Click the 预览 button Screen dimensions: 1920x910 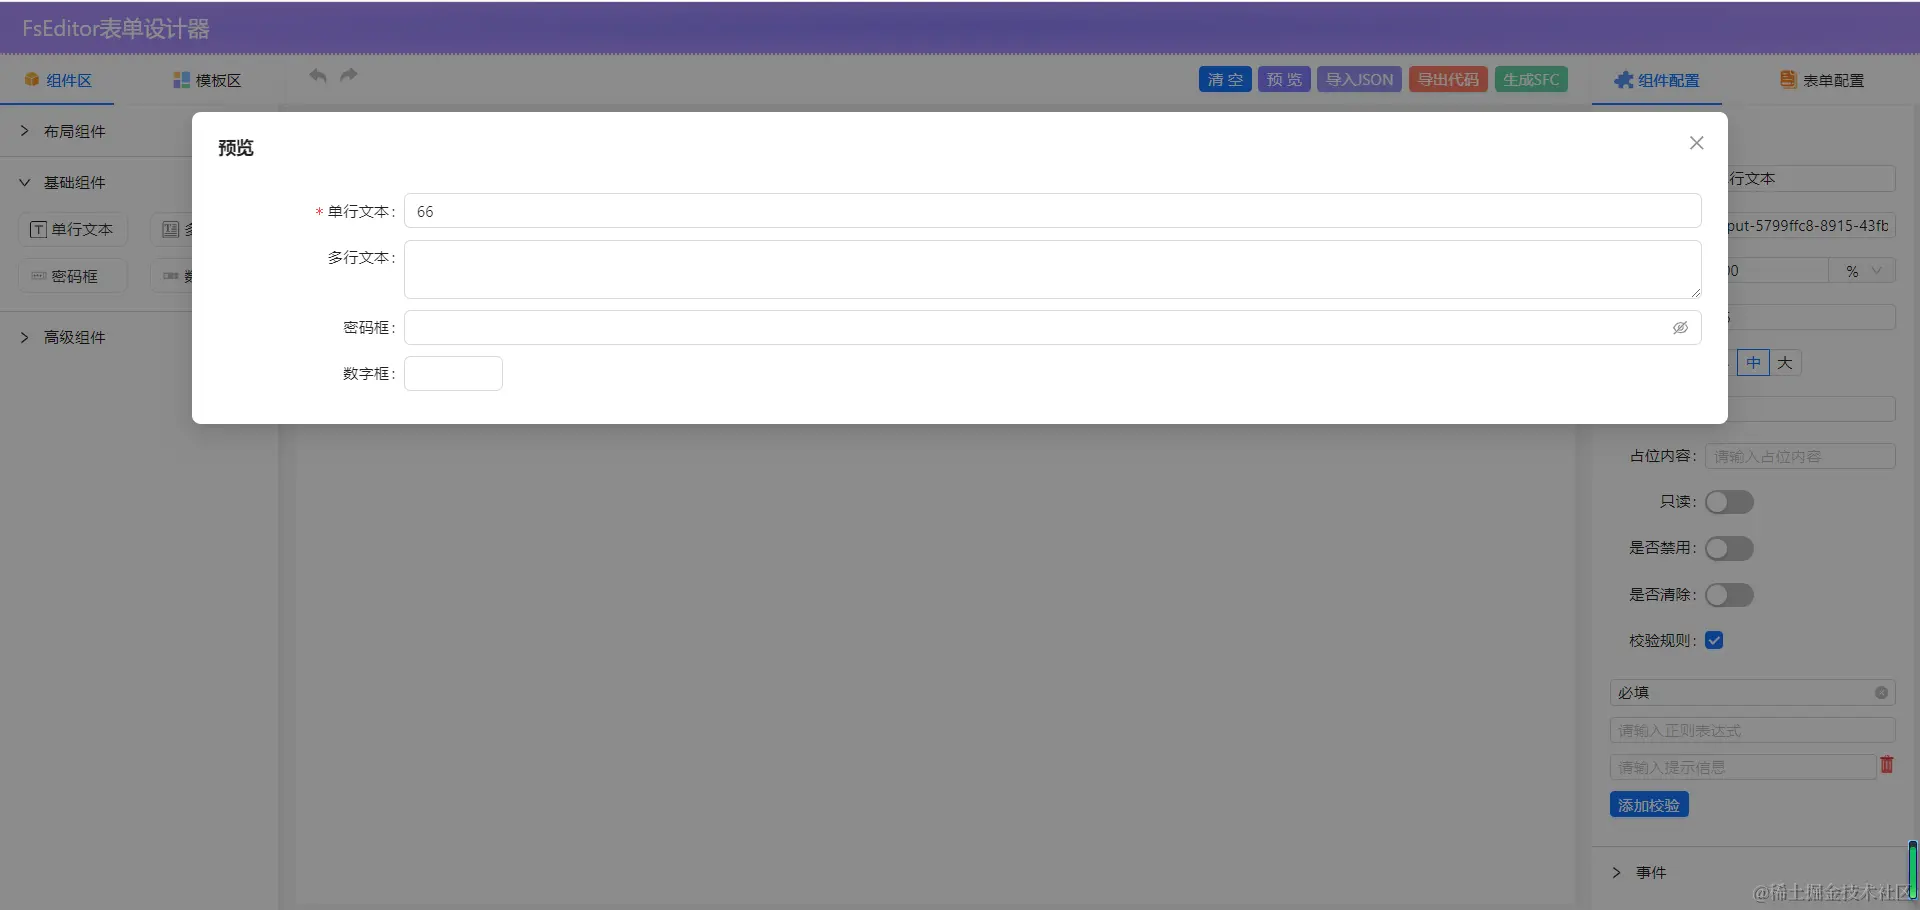coord(1284,80)
